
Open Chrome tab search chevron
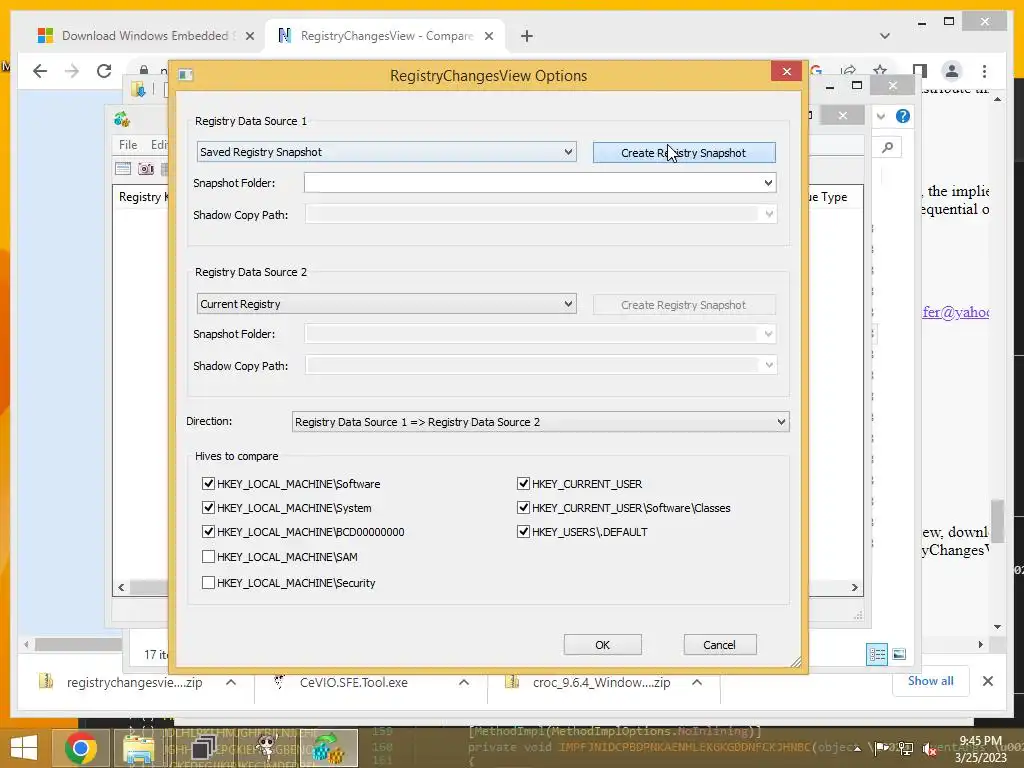885,36
